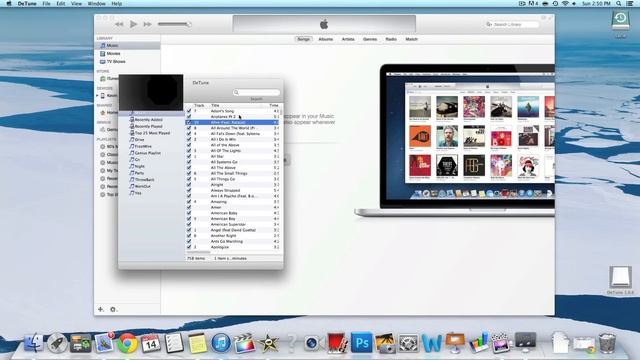Viewport: 640px width, 360px height.
Task: Open Spotlight search in menu bar
Action: [619, 3]
